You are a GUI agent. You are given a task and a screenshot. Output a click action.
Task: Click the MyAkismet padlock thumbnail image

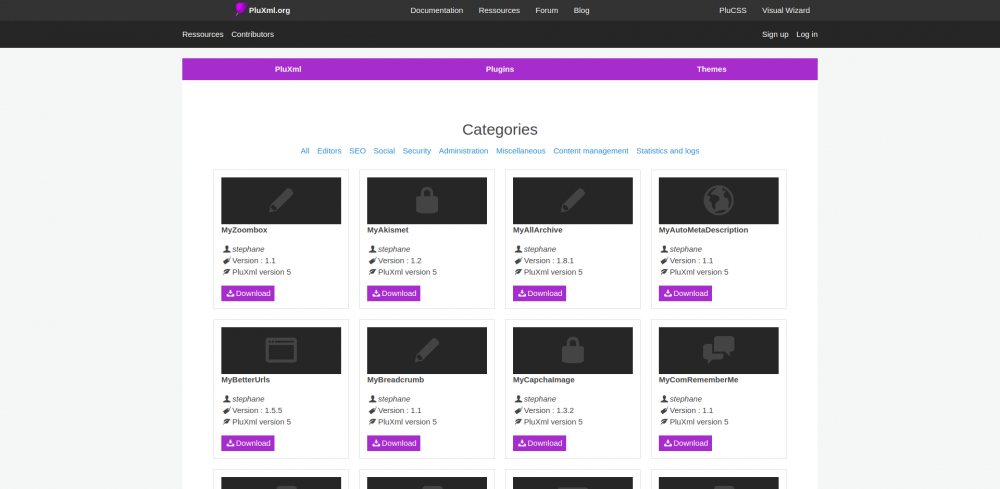427,201
